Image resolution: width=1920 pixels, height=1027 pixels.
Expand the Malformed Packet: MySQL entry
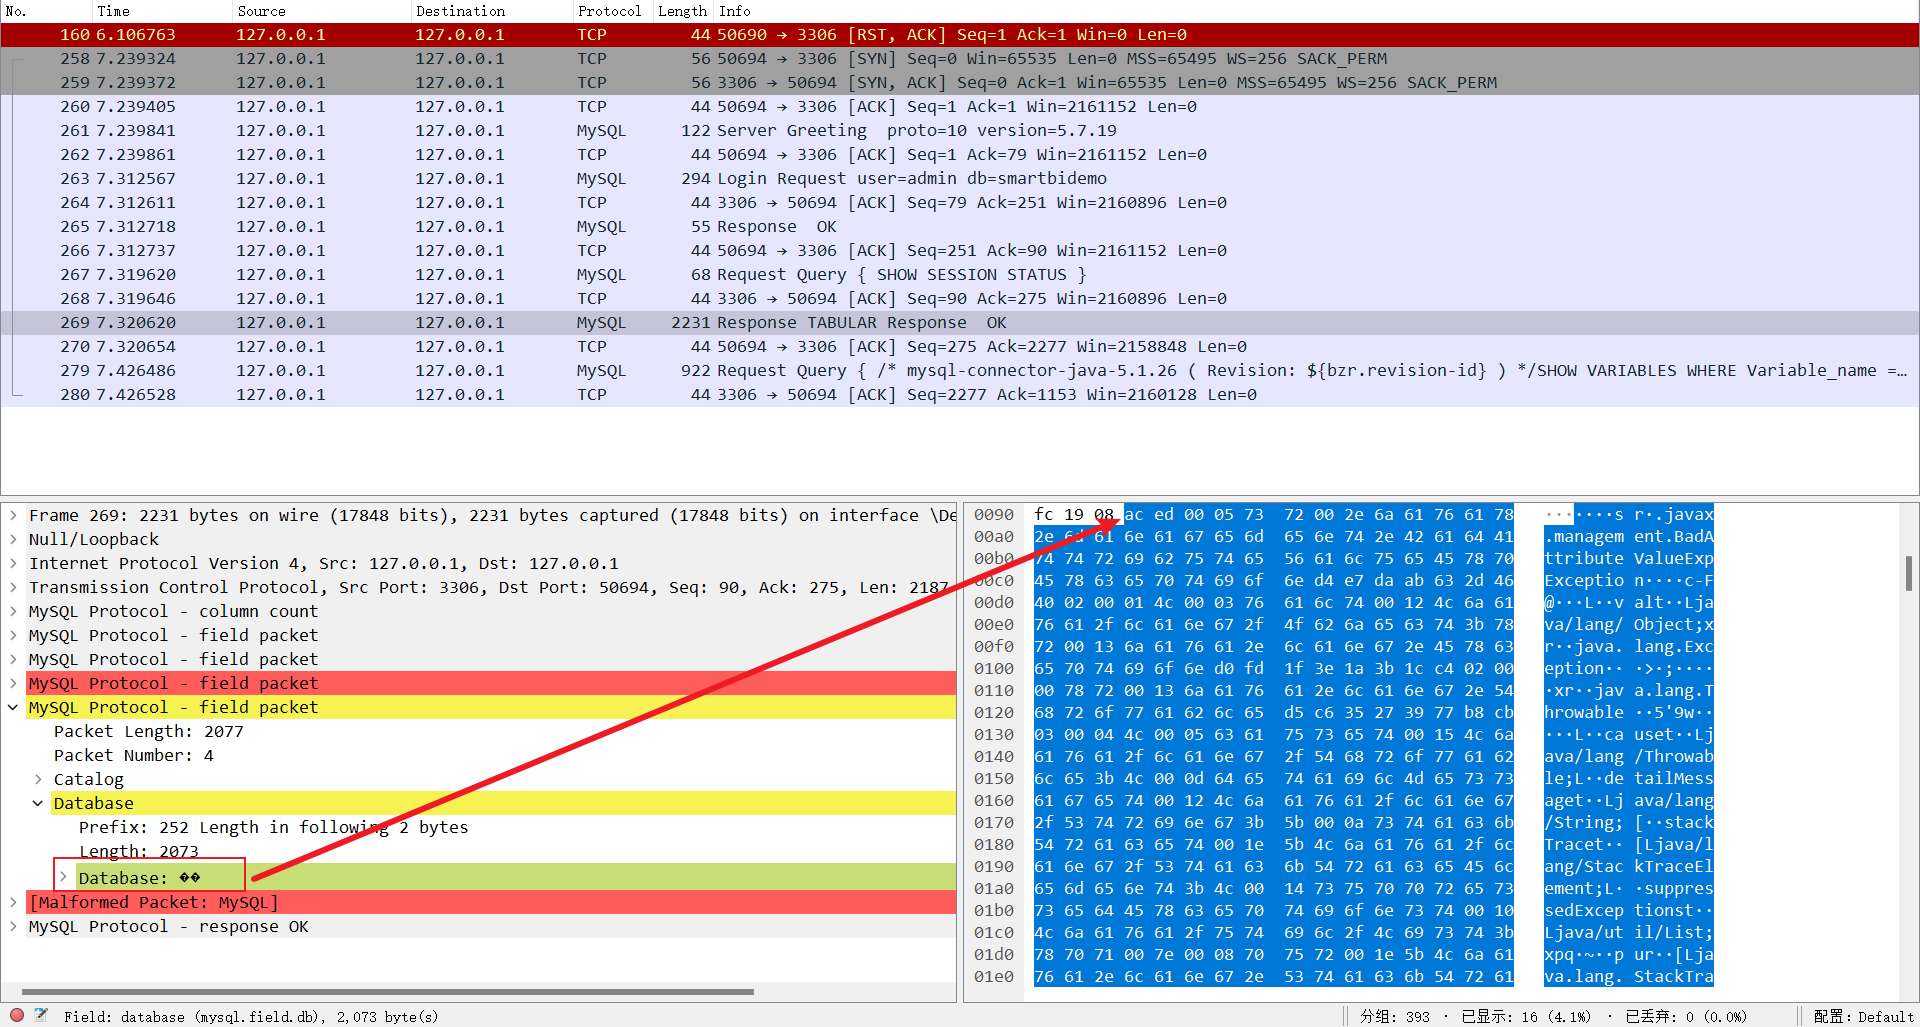13,903
